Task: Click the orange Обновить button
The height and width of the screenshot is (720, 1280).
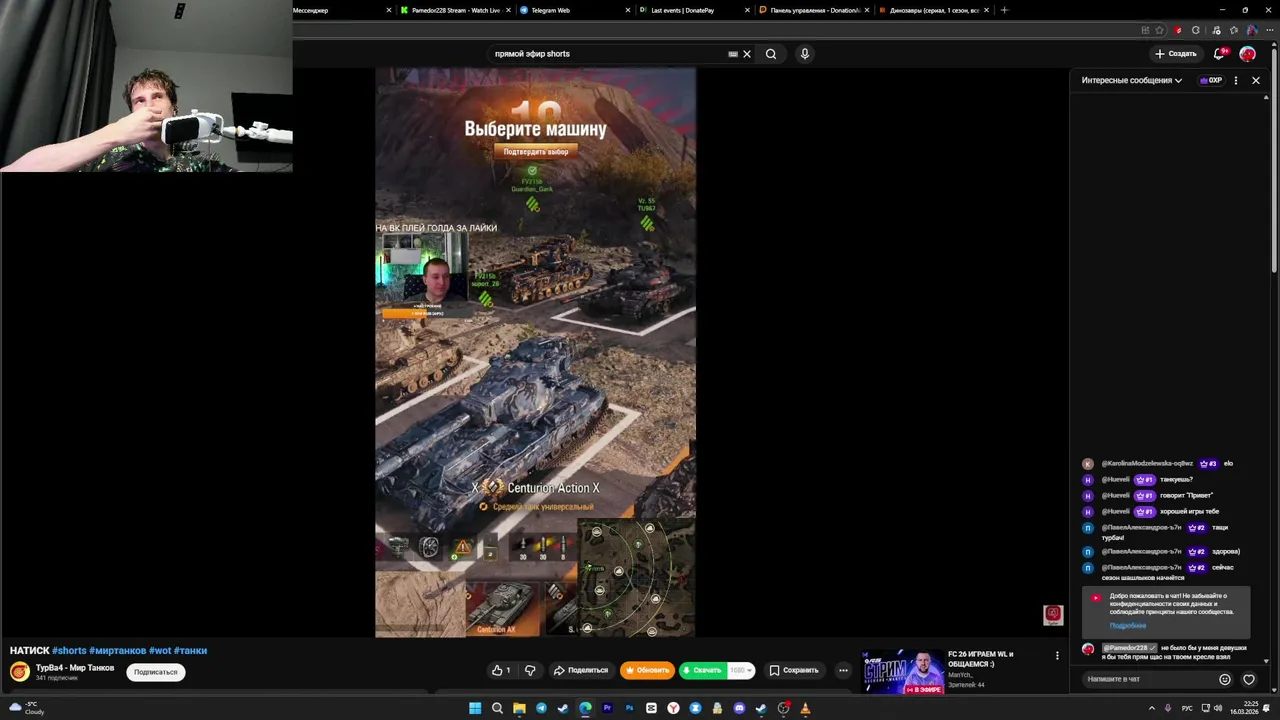Action: click(x=646, y=670)
